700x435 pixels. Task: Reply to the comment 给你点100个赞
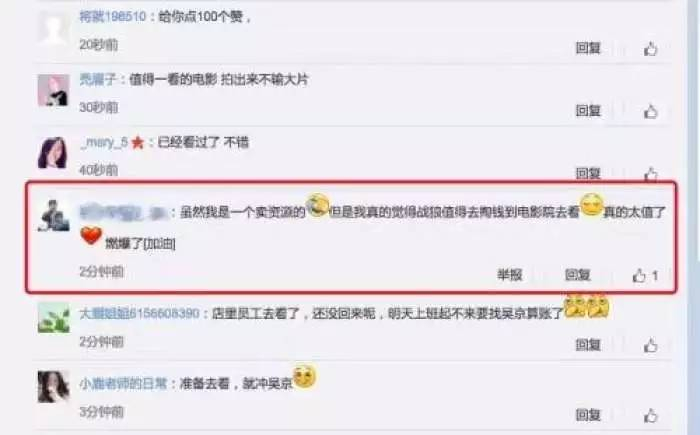point(588,48)
